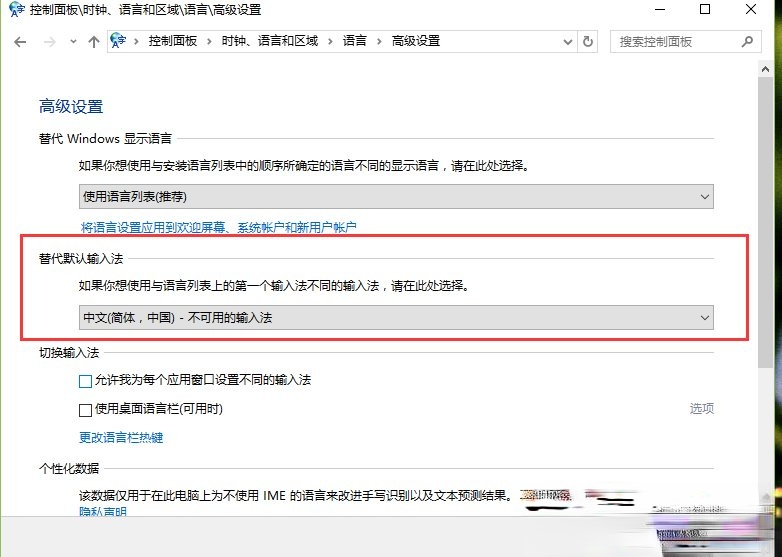782x557 pixels.
Task: Click the 高级设置 page heading
Action: click(71, 107)
